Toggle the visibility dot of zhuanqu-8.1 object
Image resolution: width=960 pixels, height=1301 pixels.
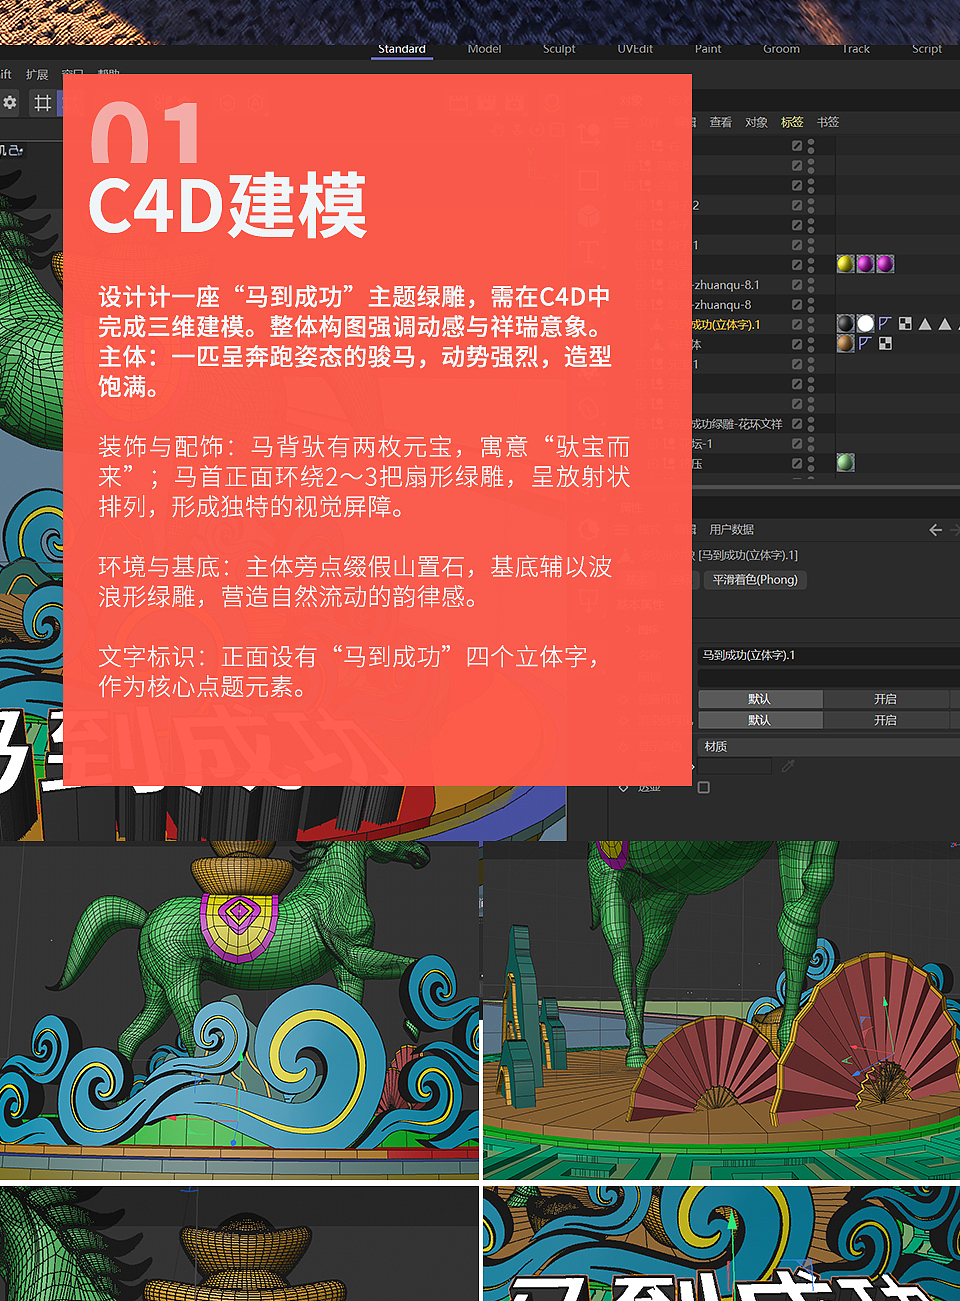[x=811, y=280]
